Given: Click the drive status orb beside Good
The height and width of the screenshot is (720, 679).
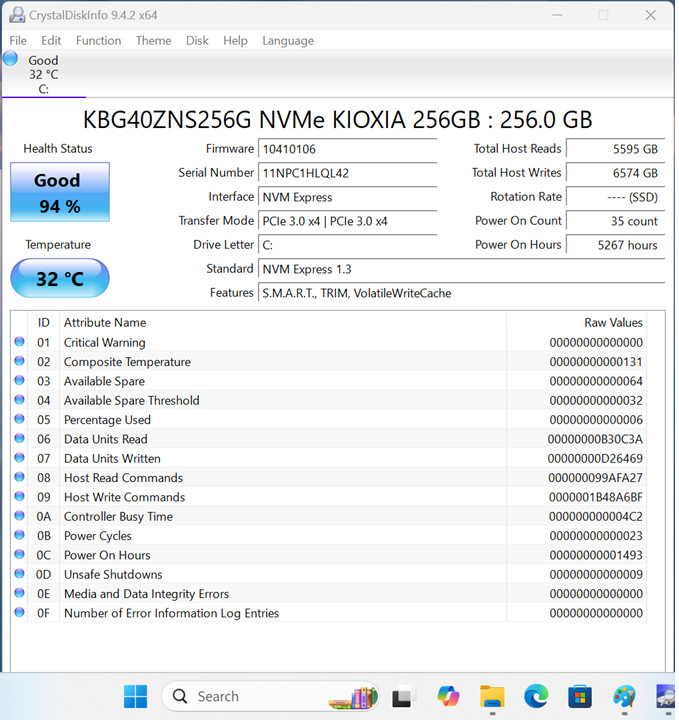Looking at the screenshot, I should [10, 59].
